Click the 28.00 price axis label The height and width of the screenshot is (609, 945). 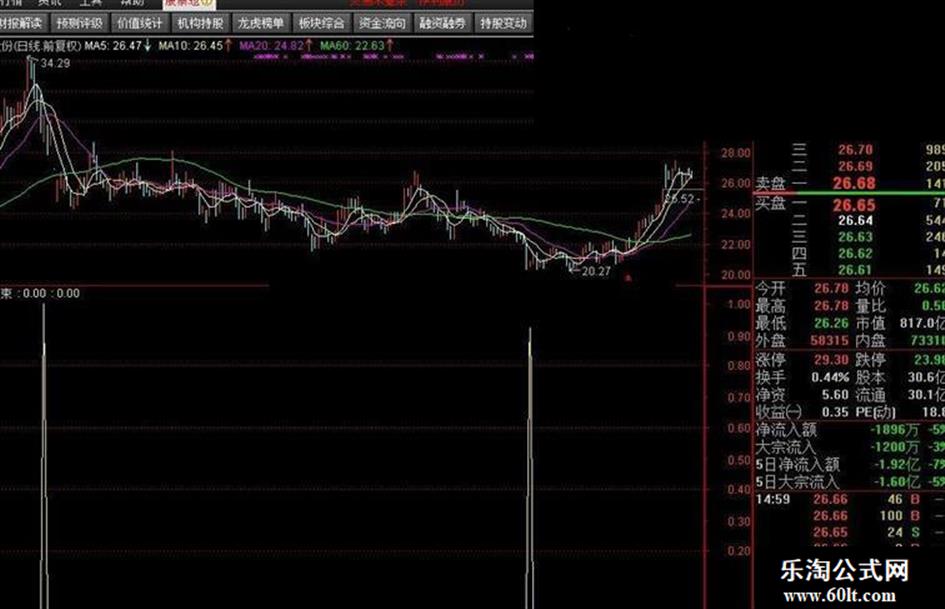[x=736, y=153]
